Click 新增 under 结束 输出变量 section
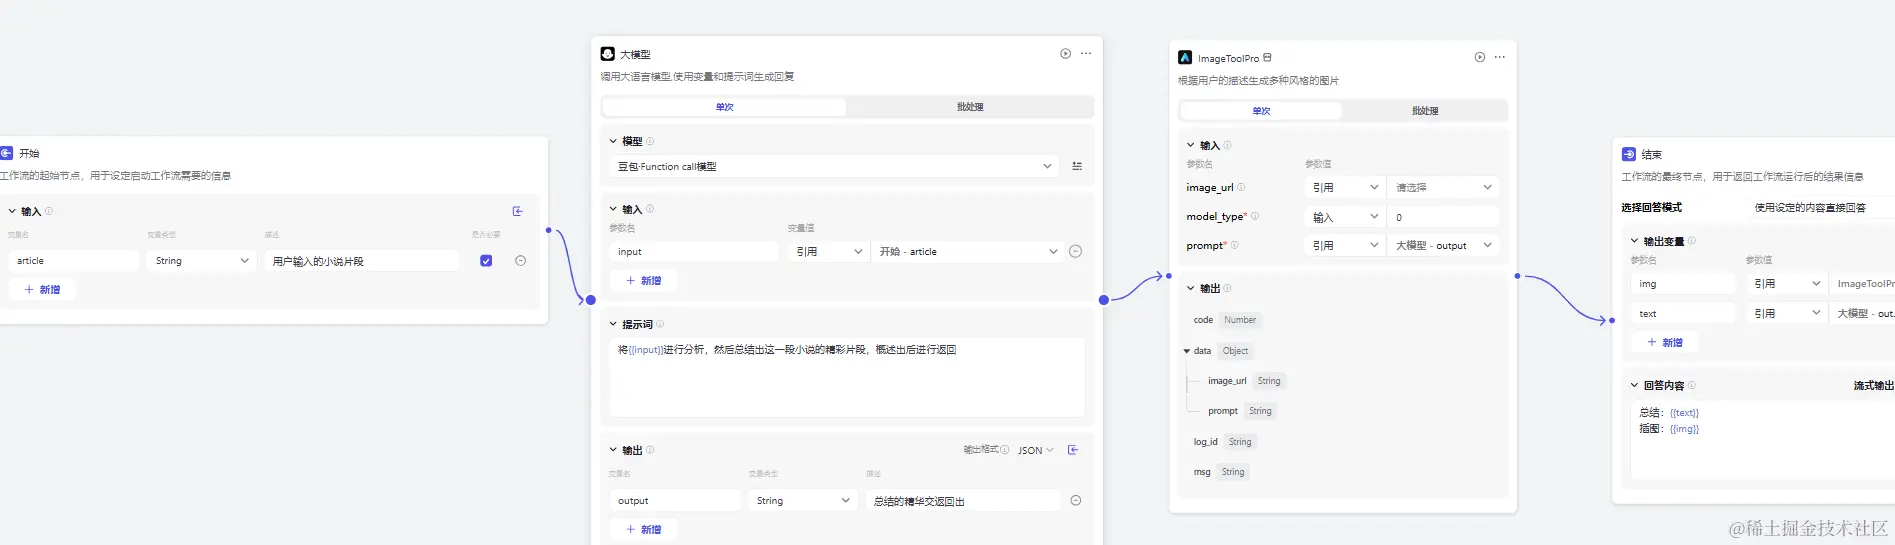The width and height of the screenshot is (1895, 545). pos(1665,343)
